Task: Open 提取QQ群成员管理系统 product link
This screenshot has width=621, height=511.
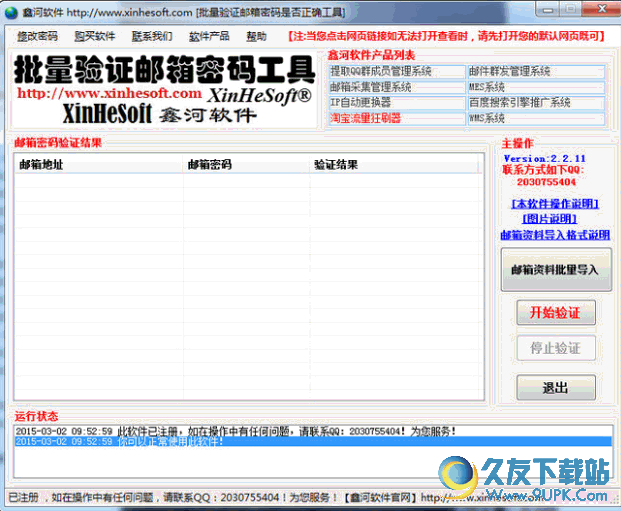Action: [396, 72]
